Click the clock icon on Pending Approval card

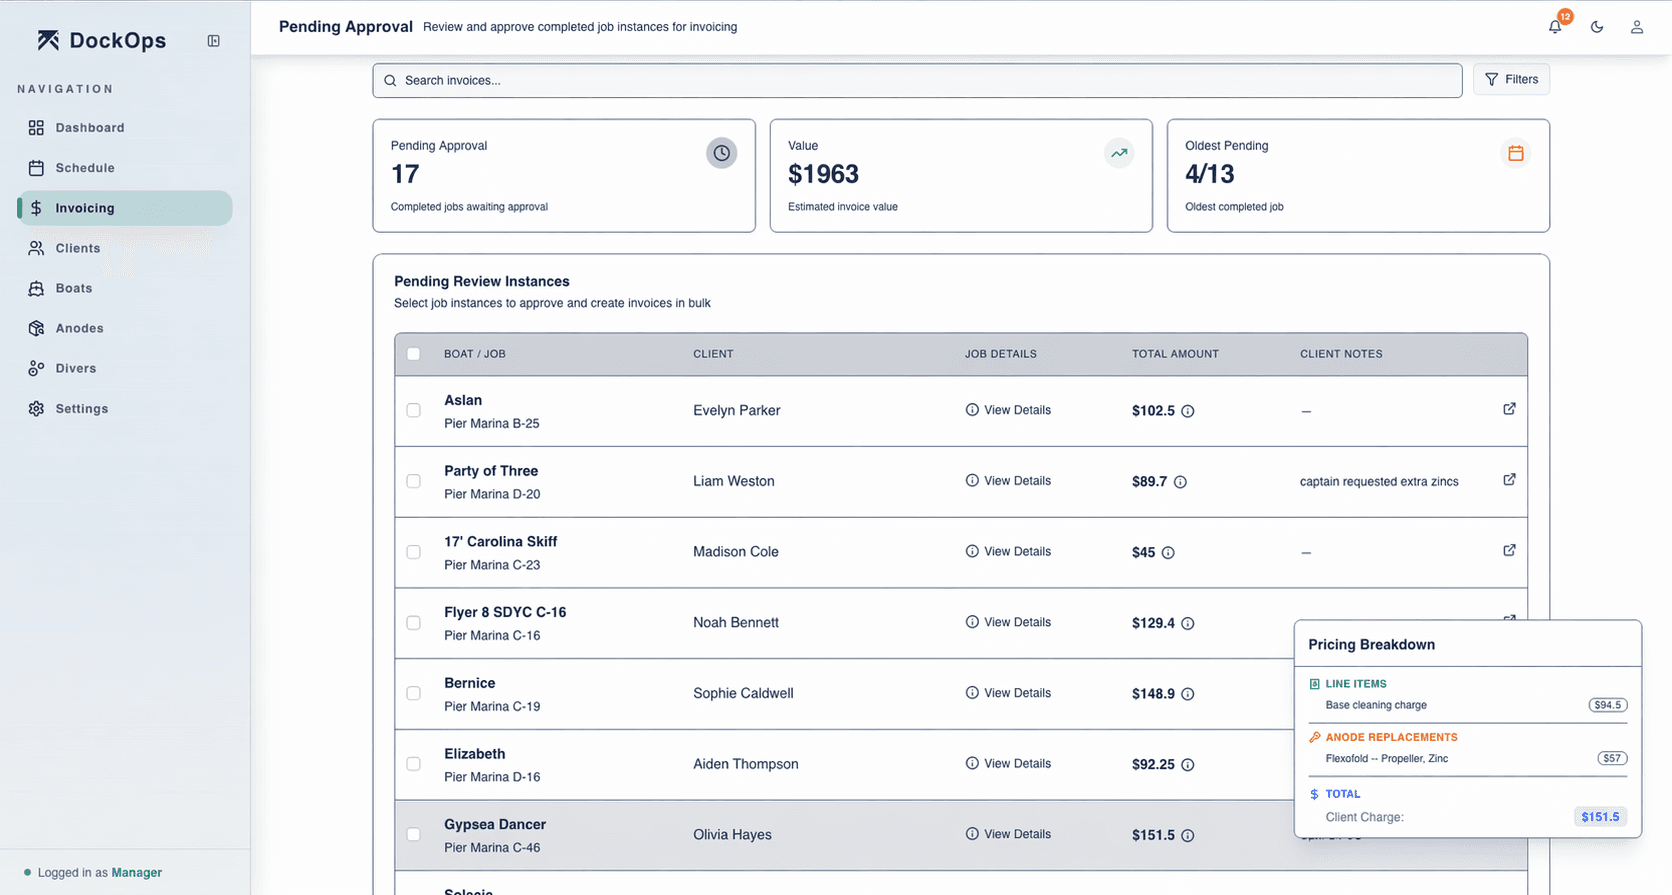pyautogui.click(x=721, y=153)
